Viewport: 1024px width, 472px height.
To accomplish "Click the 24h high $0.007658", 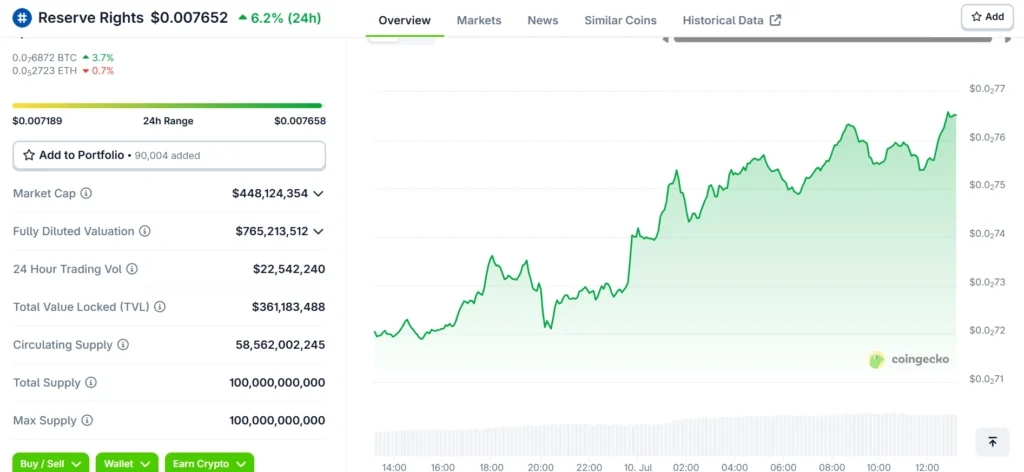I will pos(300,121).
